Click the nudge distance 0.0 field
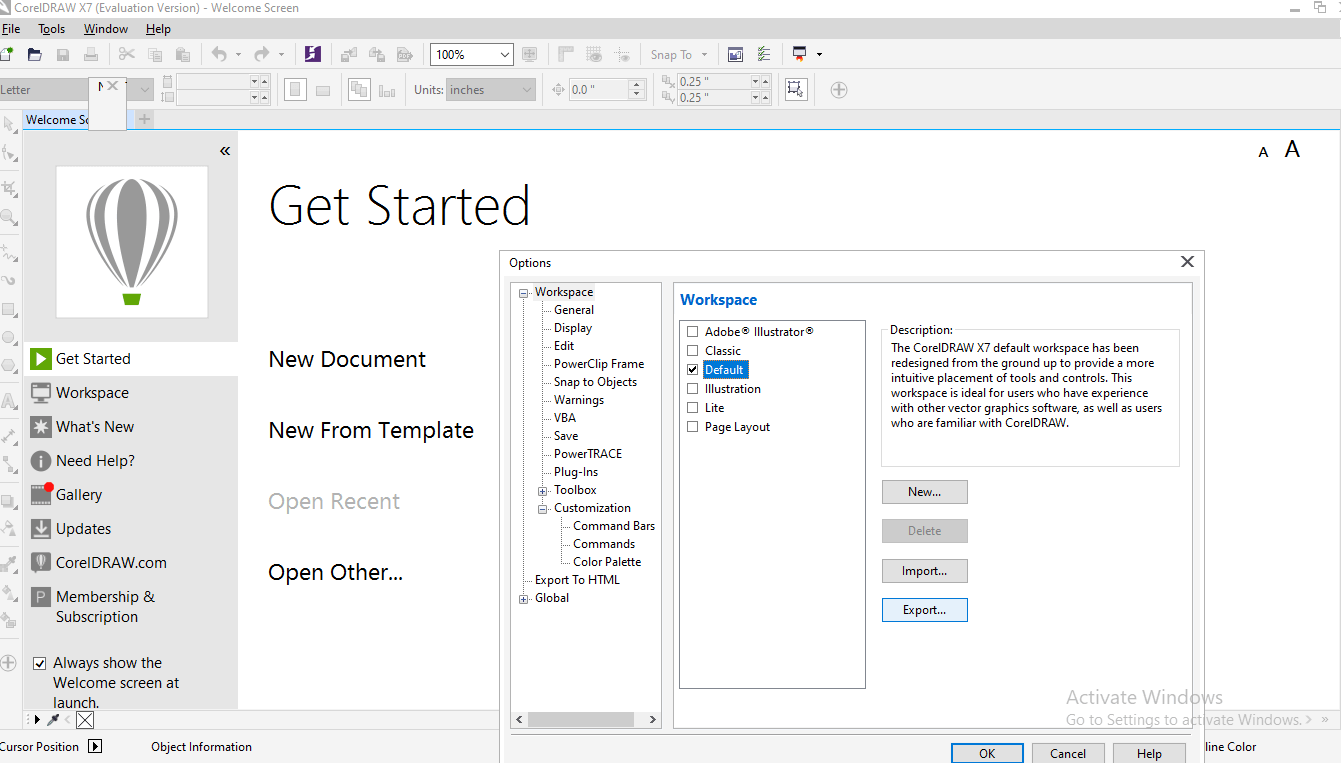Image resolution: width=1341 pixels, height=763 pixels. pos(598,90)
